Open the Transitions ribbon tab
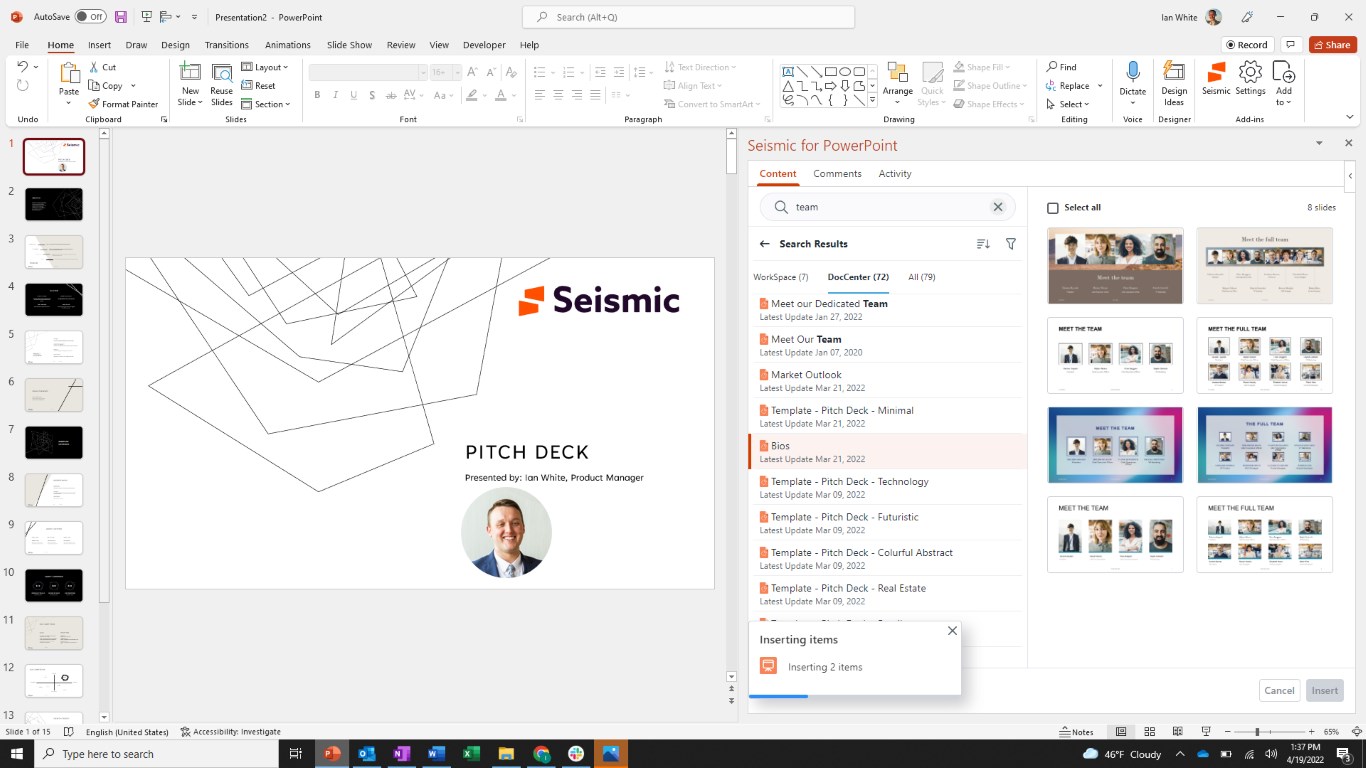The width and height of the screenshot is (1366, 768). click(226, 45)
